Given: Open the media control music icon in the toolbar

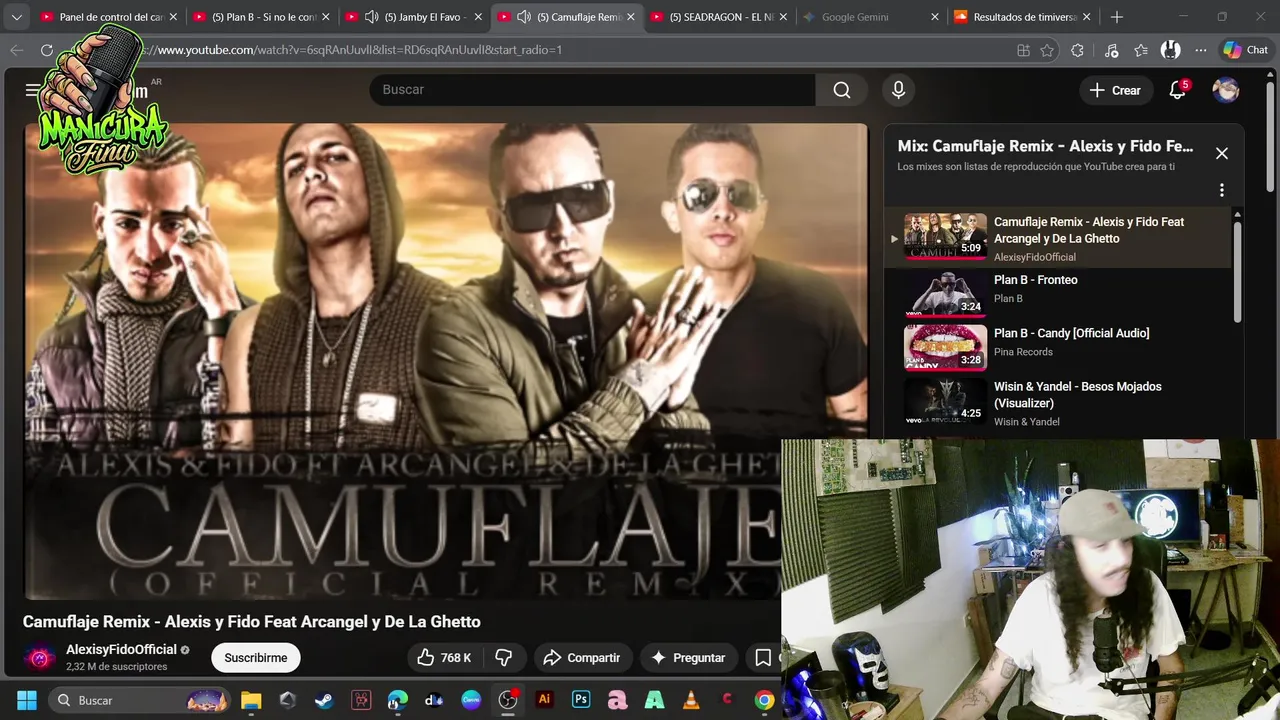Looking at the screenshot, I should coord(1111,50).
